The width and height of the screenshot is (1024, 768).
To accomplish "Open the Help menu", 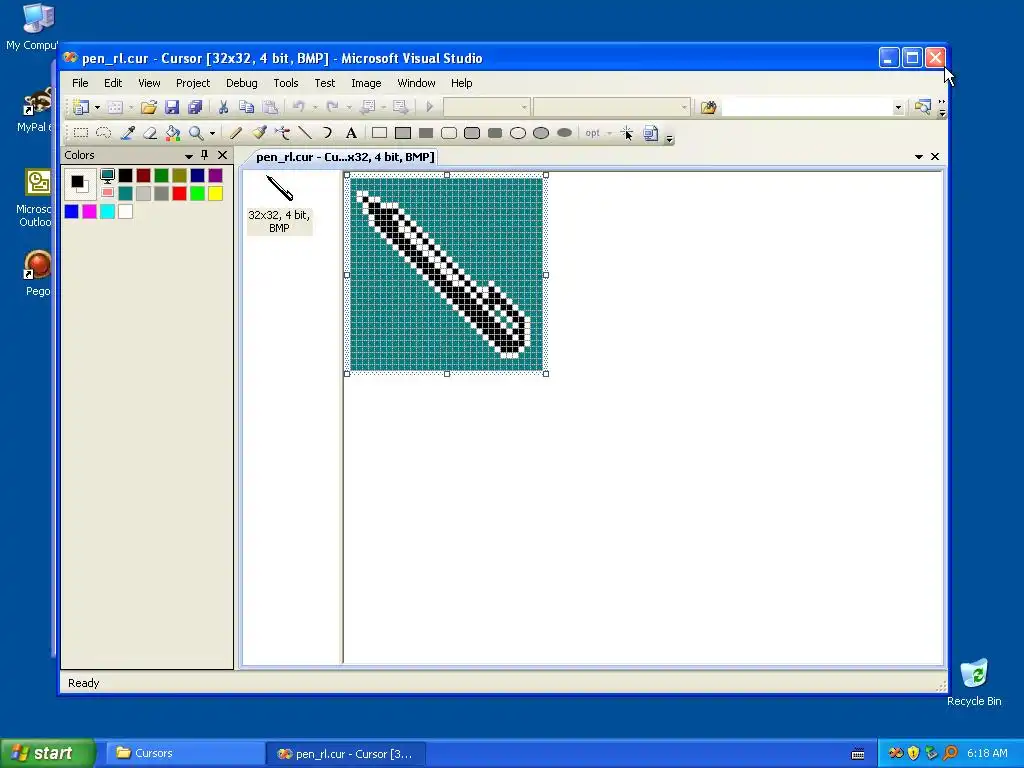I will [x=461, y=83].
